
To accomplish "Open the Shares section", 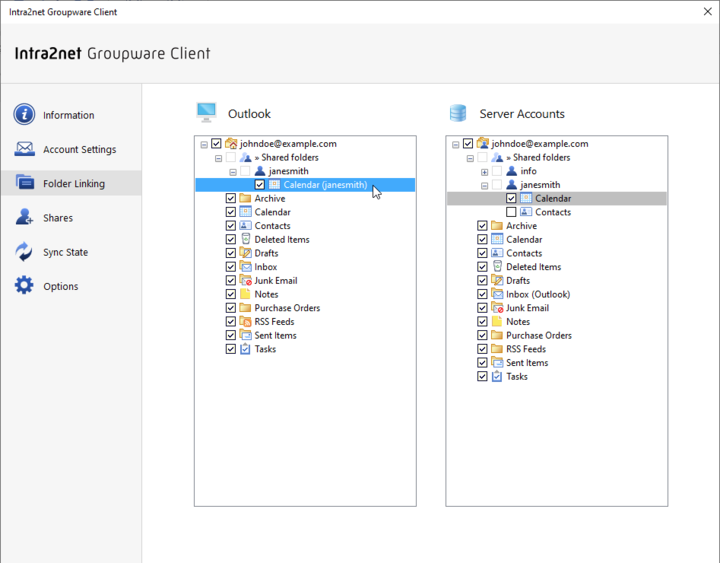I will point(71,218).
